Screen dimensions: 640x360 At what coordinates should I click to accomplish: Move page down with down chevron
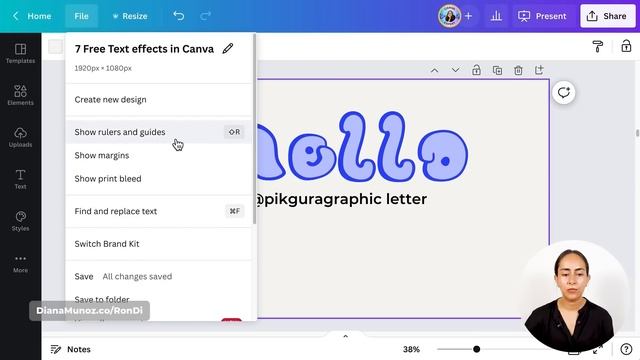[456, 70]
